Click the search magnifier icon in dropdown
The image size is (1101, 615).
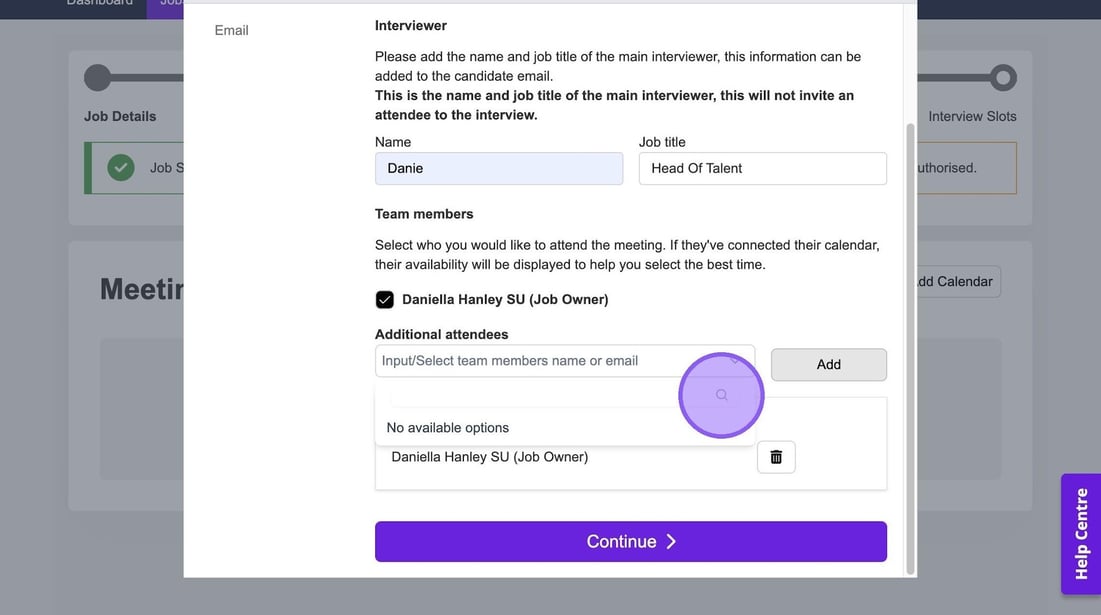pyautogui.click(x=722, y=395)
